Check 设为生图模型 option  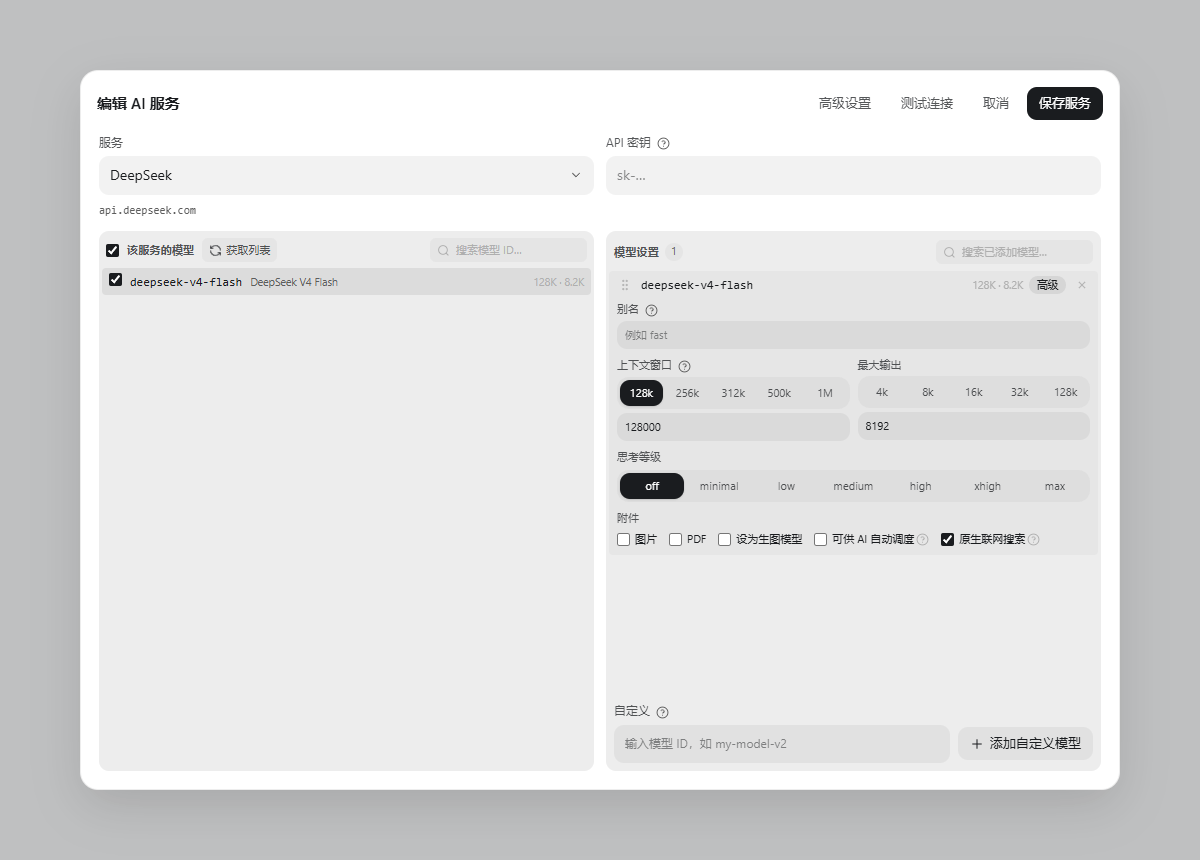725,539
